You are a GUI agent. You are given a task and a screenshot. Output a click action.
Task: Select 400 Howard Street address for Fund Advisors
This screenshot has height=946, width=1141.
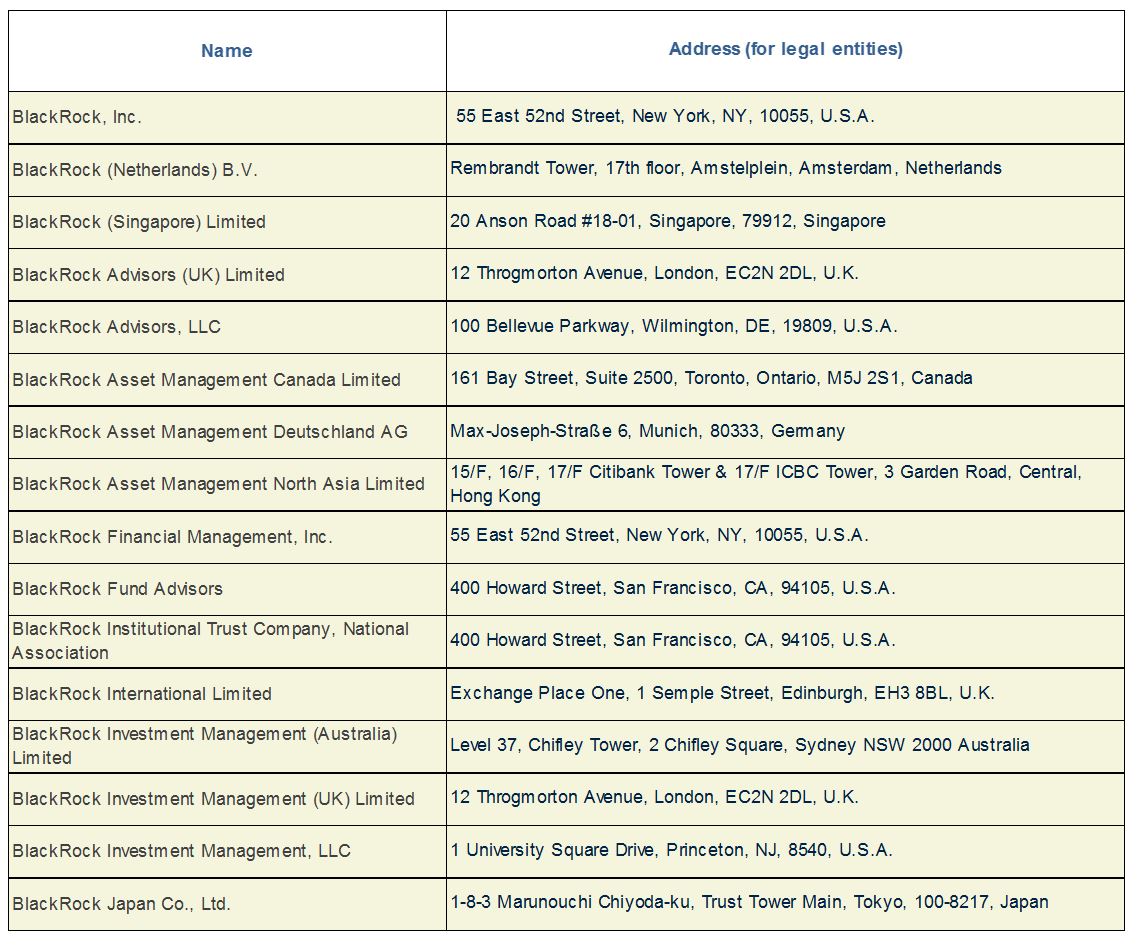click(x=785, y=589)
